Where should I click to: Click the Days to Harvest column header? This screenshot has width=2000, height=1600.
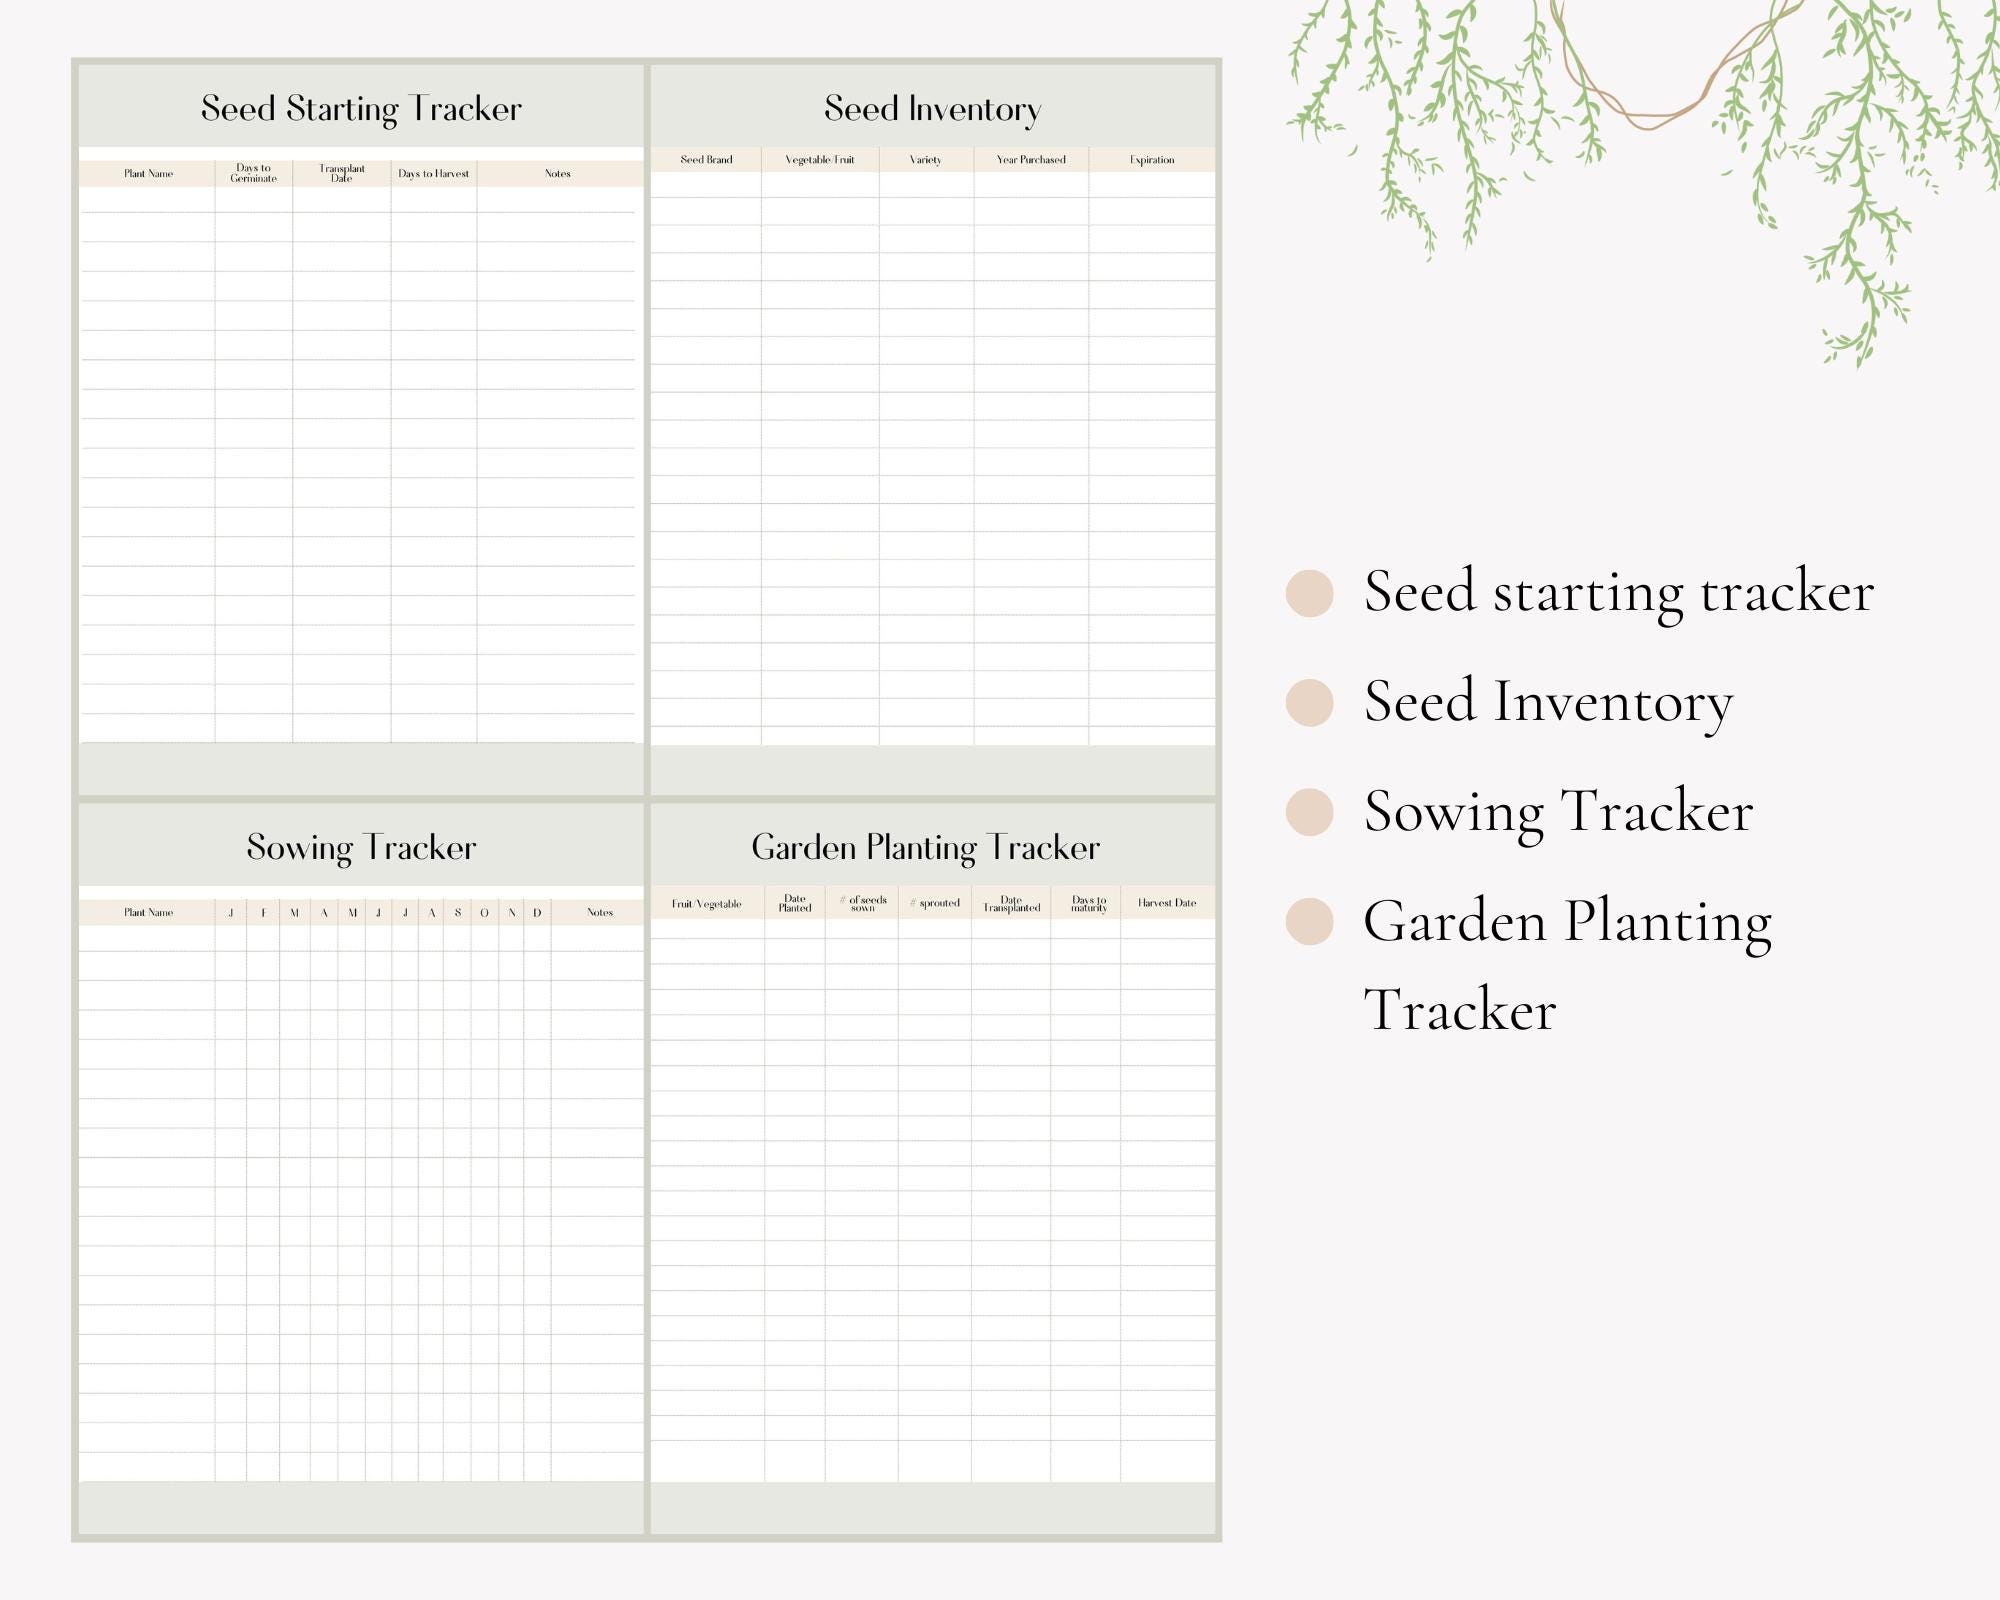[433, 174]
